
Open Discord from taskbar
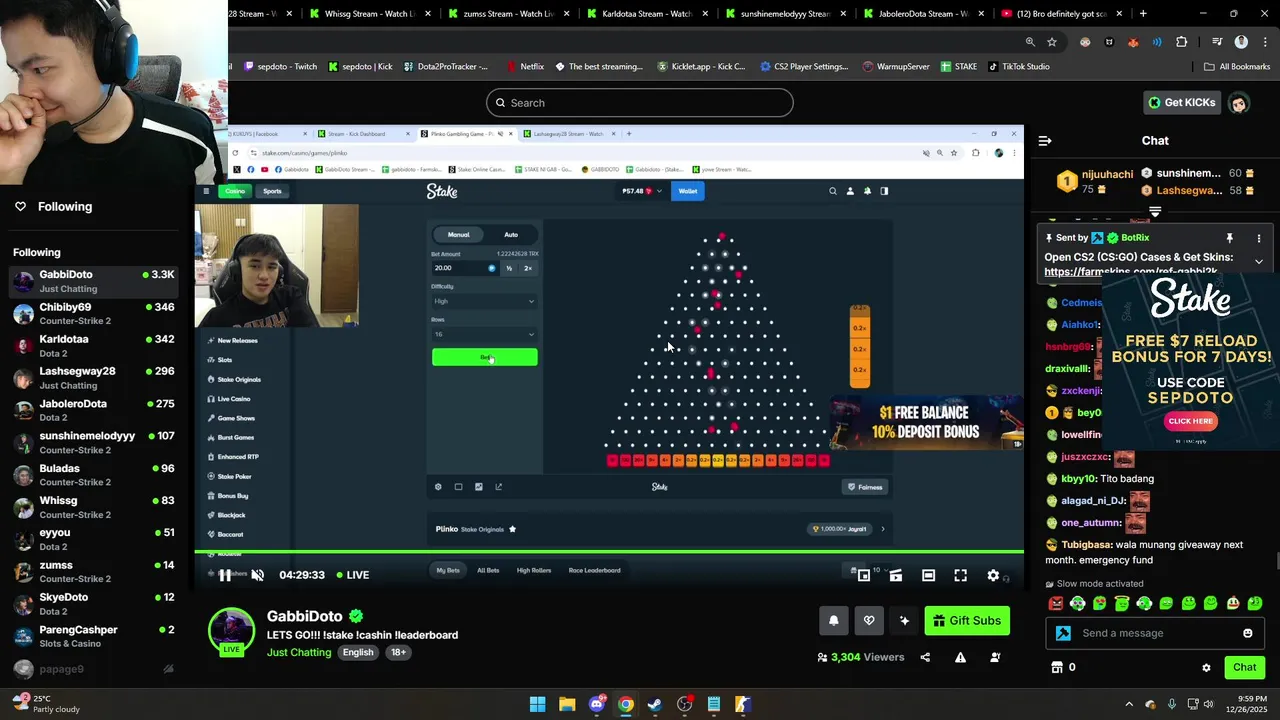click(x=596, y=704)
